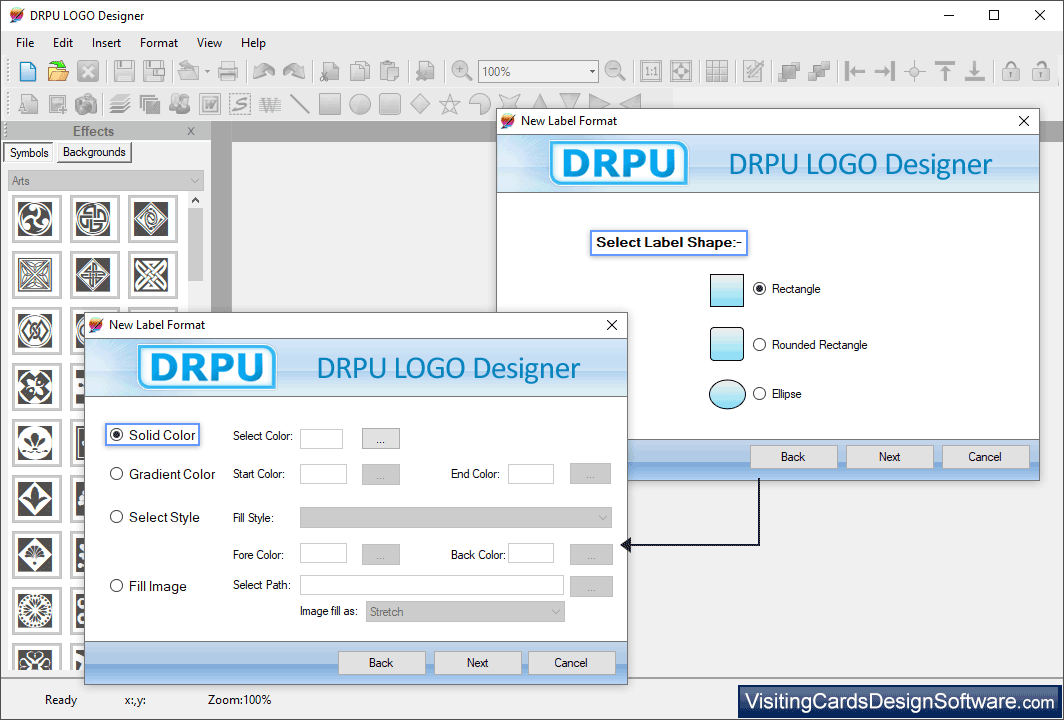Open an existing file with folder icon
The width and height of the screenshot is (1064, 720).
(x=58, y=71)
